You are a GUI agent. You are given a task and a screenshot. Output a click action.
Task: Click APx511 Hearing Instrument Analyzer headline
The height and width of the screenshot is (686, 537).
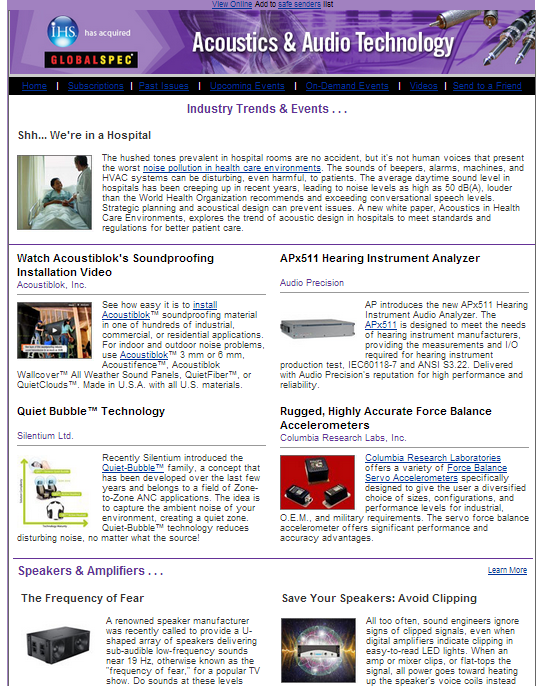(x=380, y=258)
